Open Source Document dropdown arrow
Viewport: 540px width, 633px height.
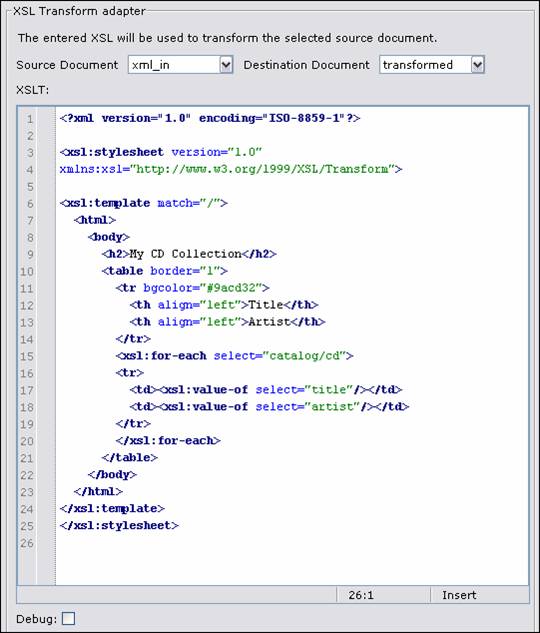[x=226, y=65]
